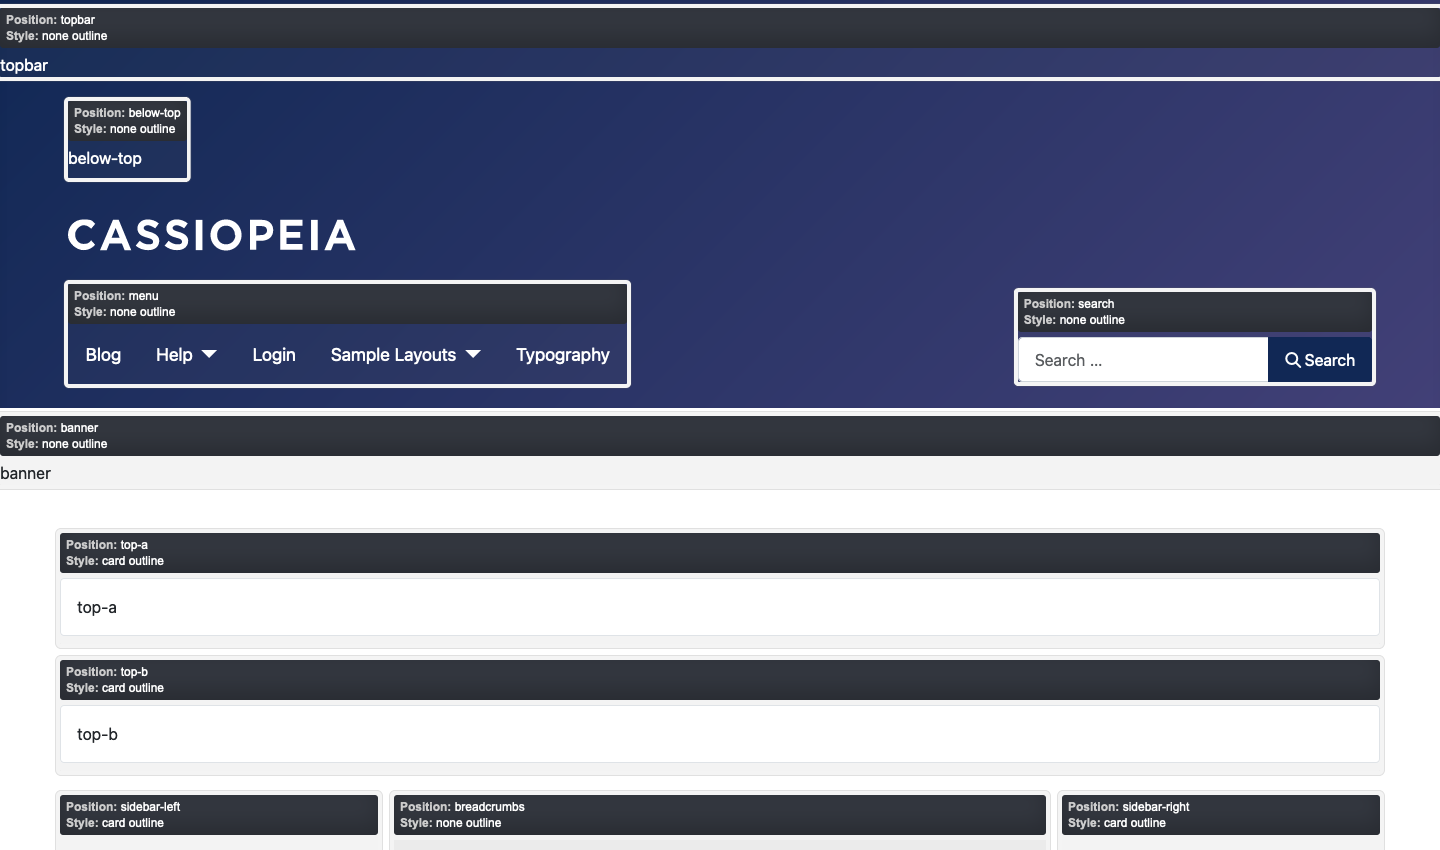1440x850 pixels.
Task: Click the Search text input field
Action: pos(1143,360)
